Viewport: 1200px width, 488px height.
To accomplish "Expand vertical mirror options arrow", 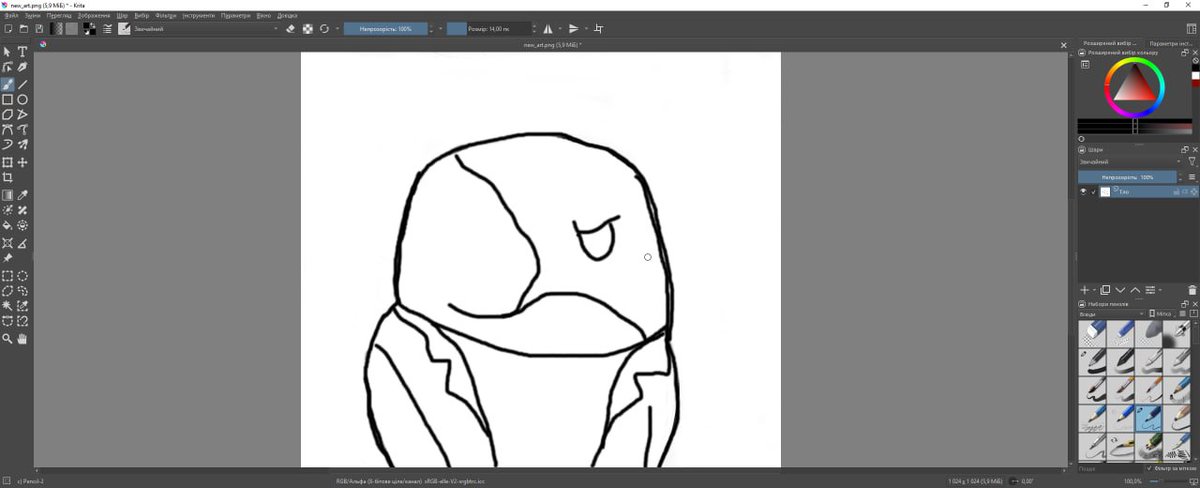I will click(x=587, y=29).
